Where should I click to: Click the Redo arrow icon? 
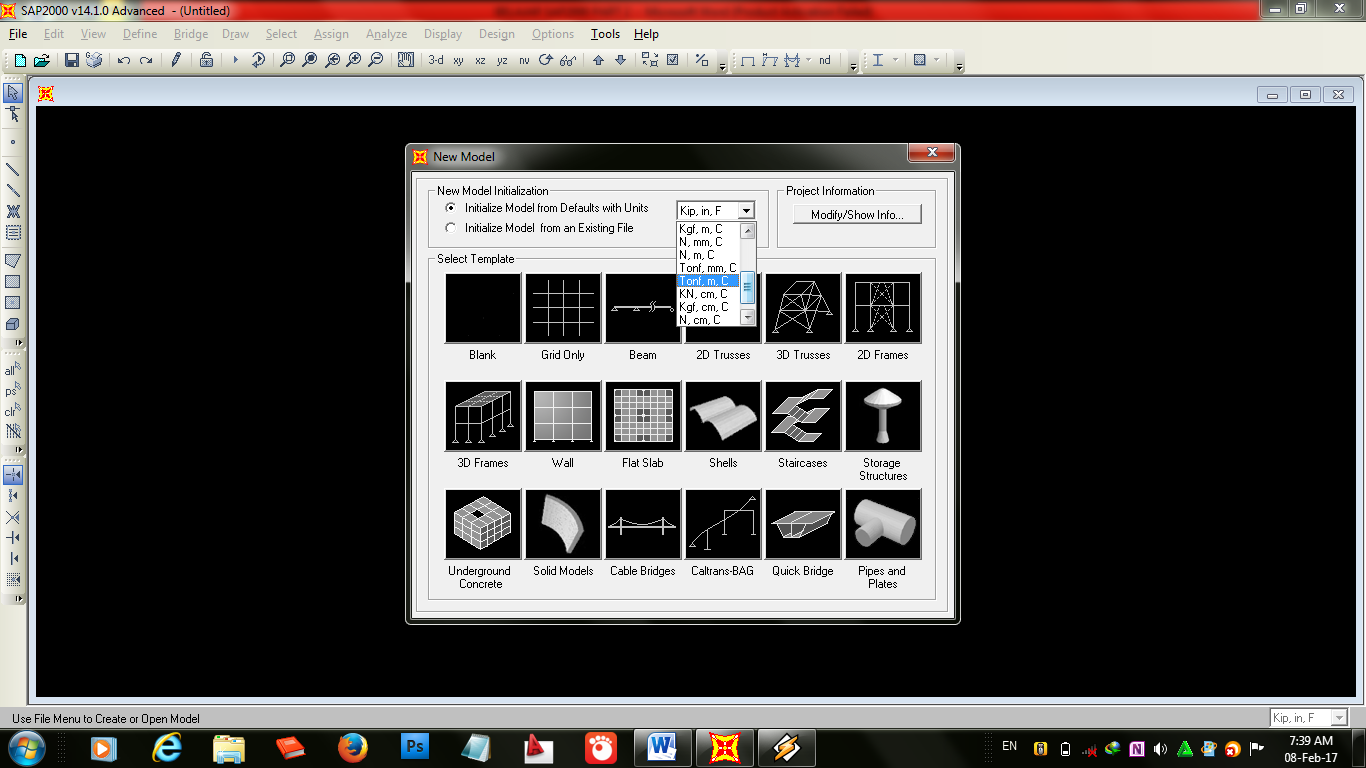[x=146, y=60]
